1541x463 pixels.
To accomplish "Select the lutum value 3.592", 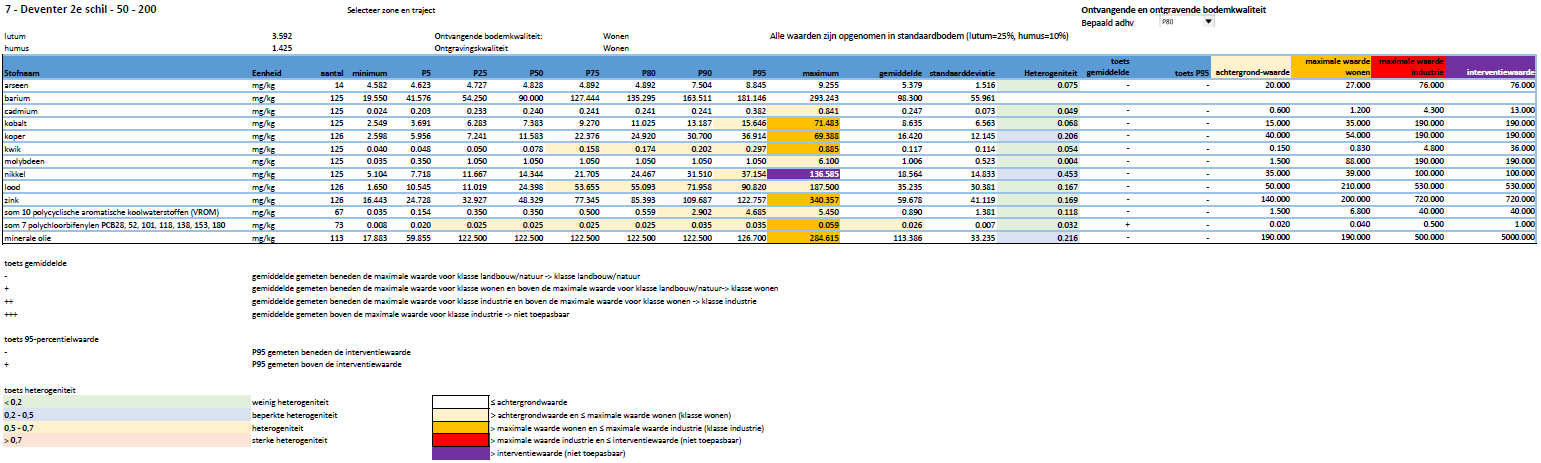I will coord(281,35).
